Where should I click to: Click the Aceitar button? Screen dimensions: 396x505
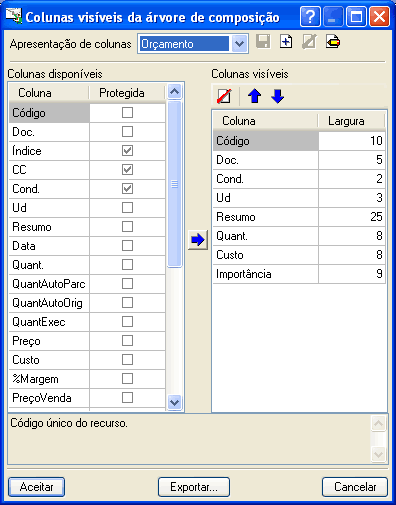click(x=37, y=487)
